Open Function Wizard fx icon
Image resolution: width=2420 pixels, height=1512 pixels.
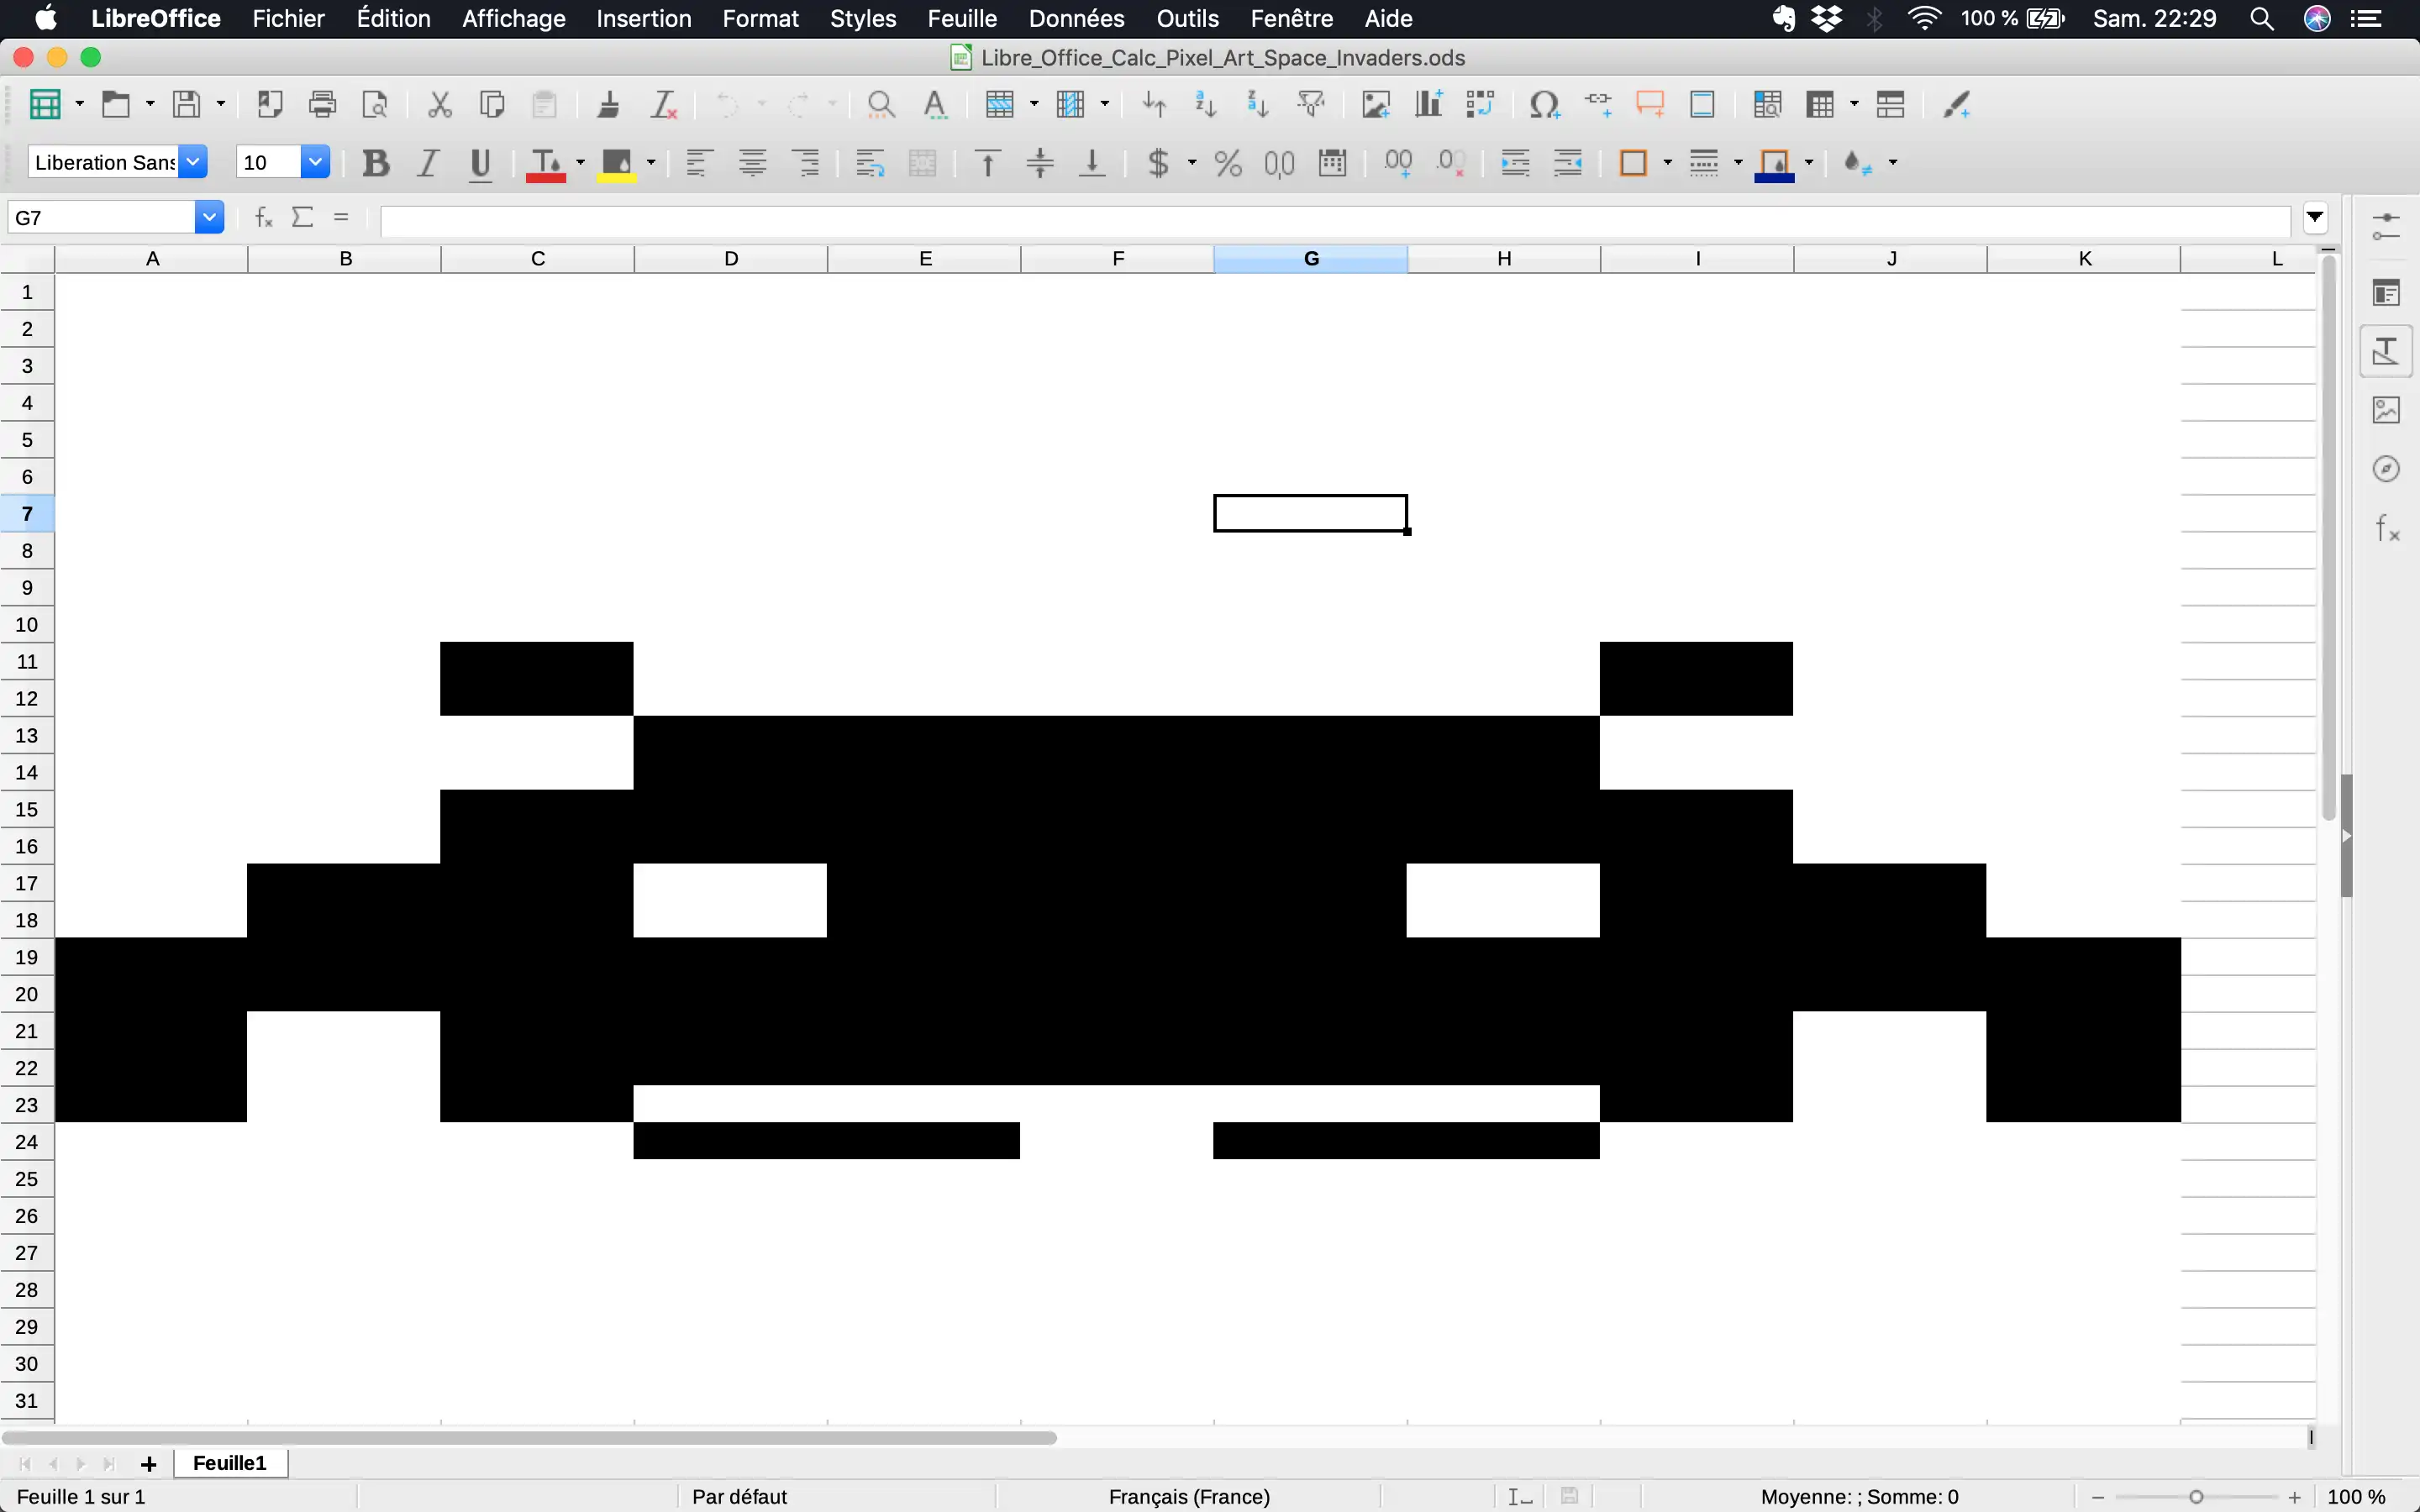(x=264, y=217)
